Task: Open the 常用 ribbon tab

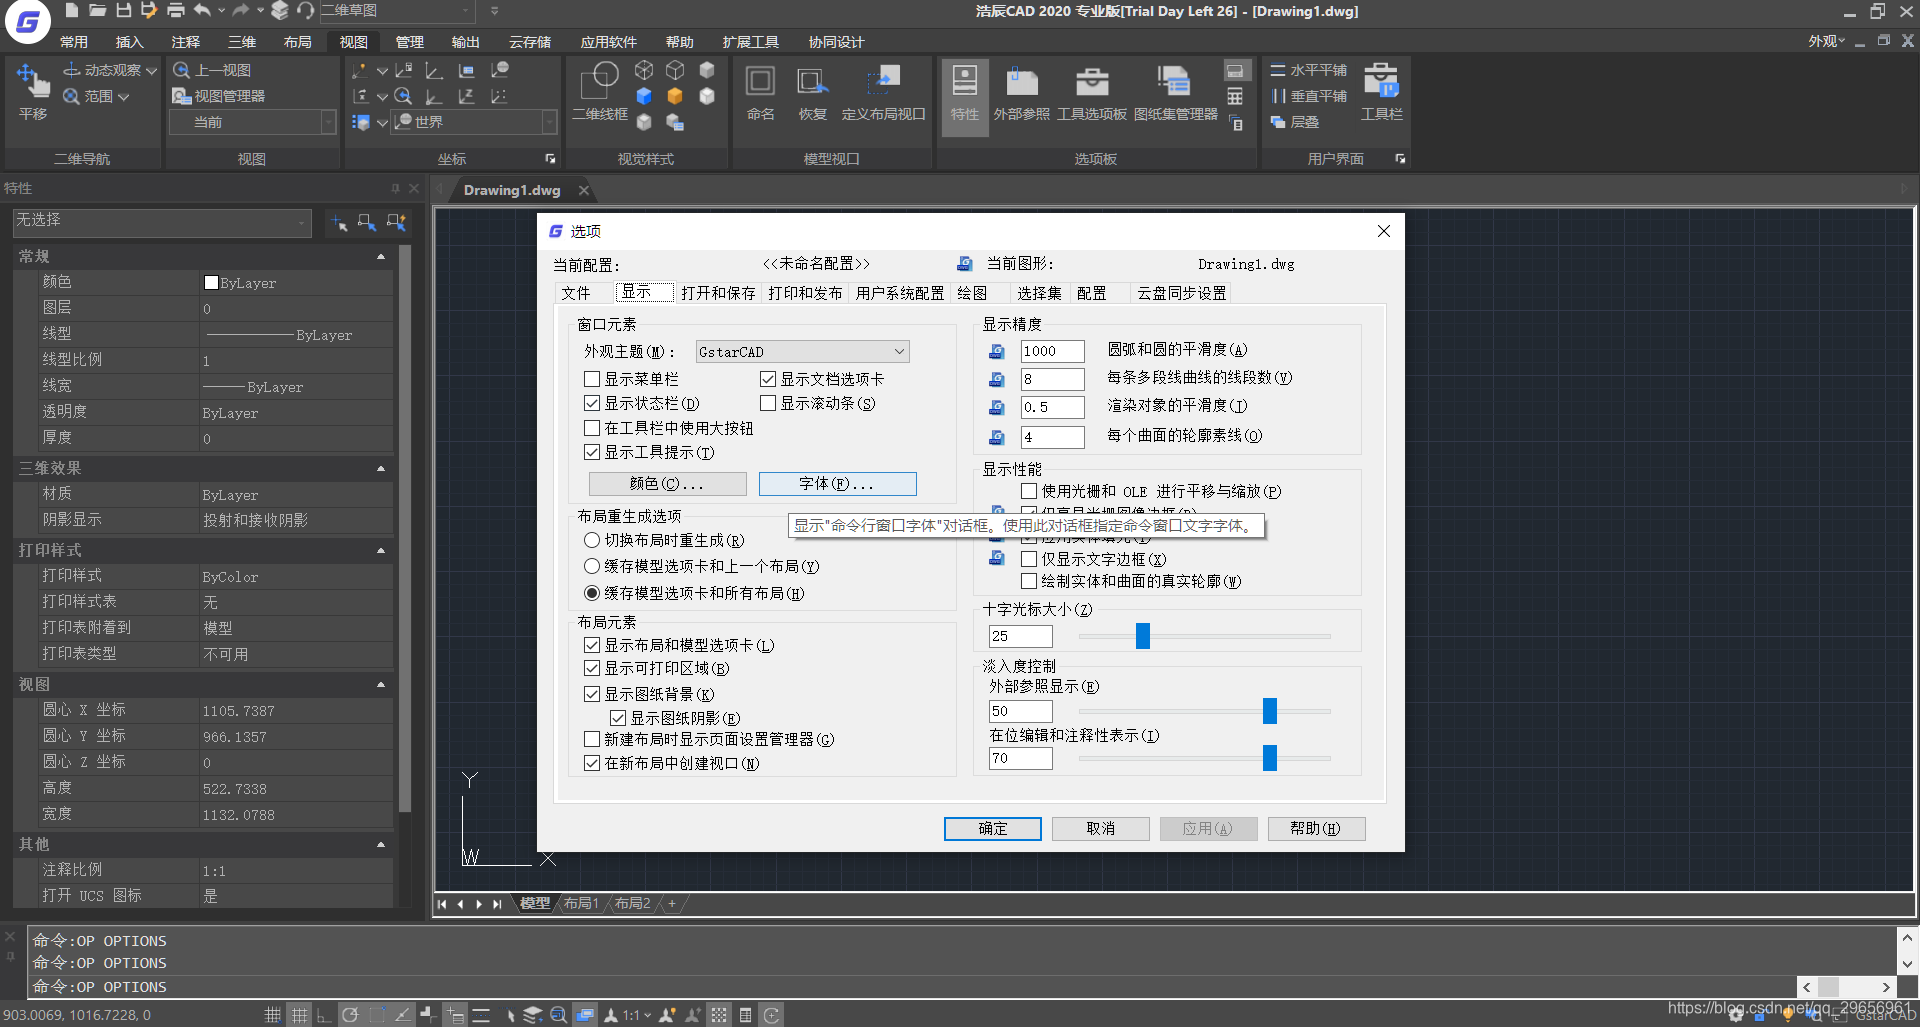Action: (74, 42)
